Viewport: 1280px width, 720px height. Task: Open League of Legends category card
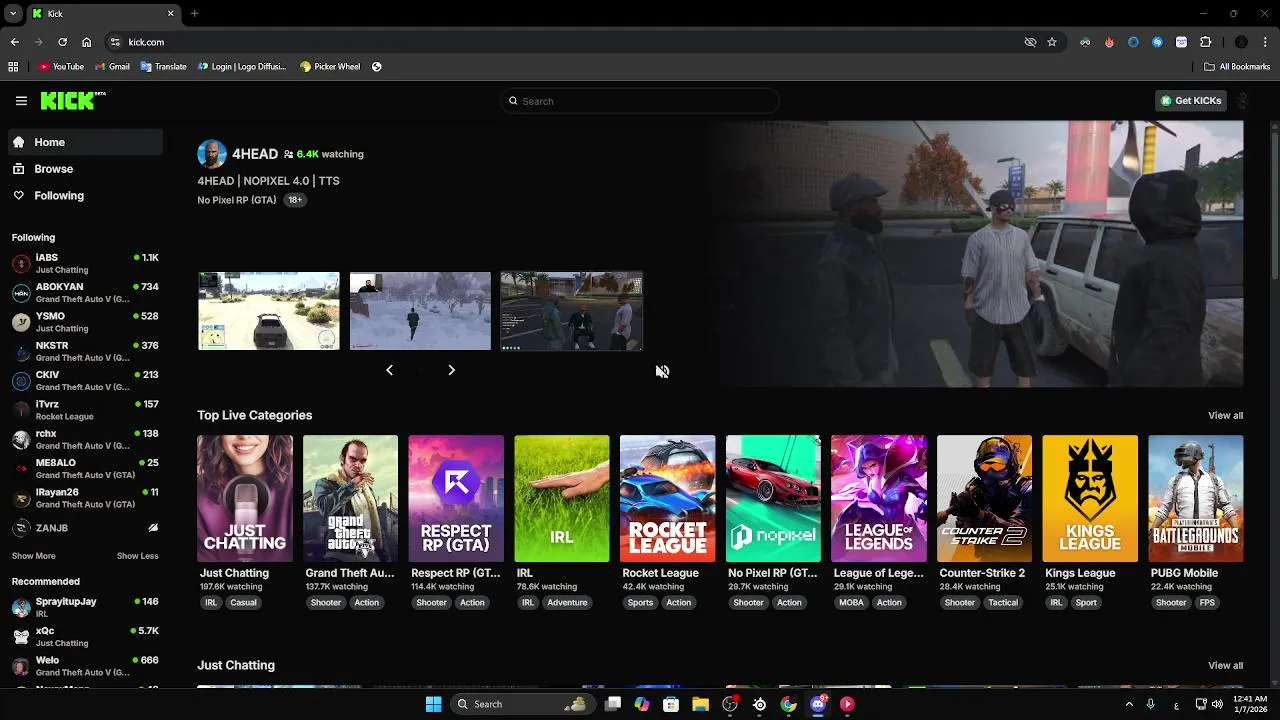tap(879, 498)
